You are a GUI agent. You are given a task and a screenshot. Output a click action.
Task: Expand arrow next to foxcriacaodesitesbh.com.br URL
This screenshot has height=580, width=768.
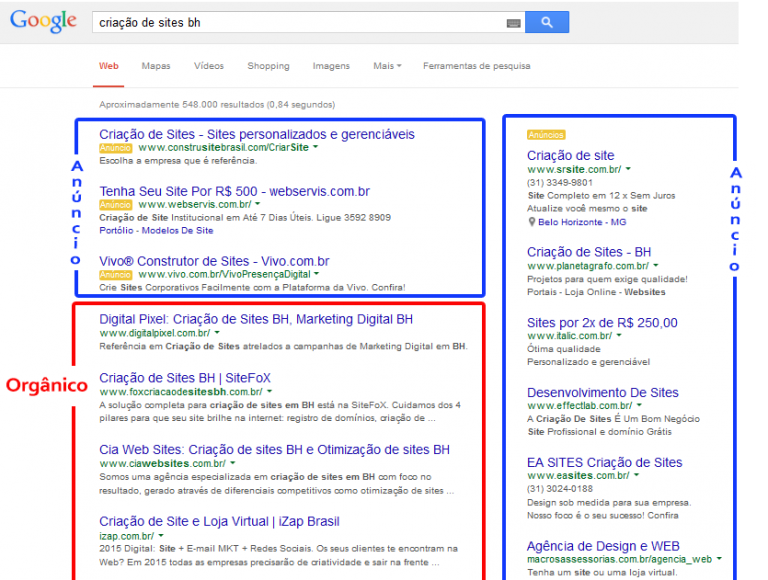269,391
